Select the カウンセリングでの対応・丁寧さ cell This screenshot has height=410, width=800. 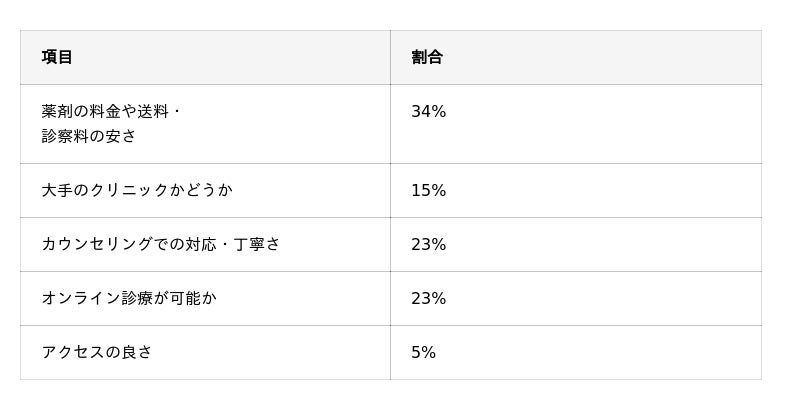click(x=161, y=244)
